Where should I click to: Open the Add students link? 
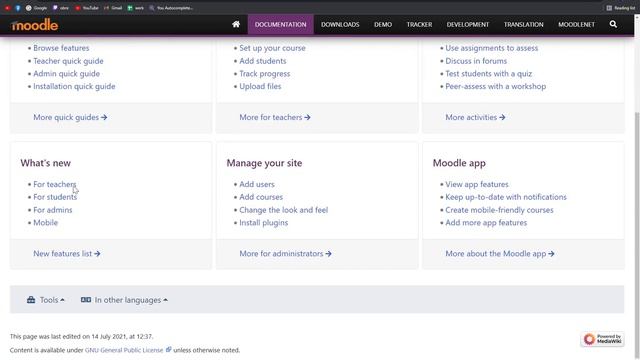[x=263, y=61]
